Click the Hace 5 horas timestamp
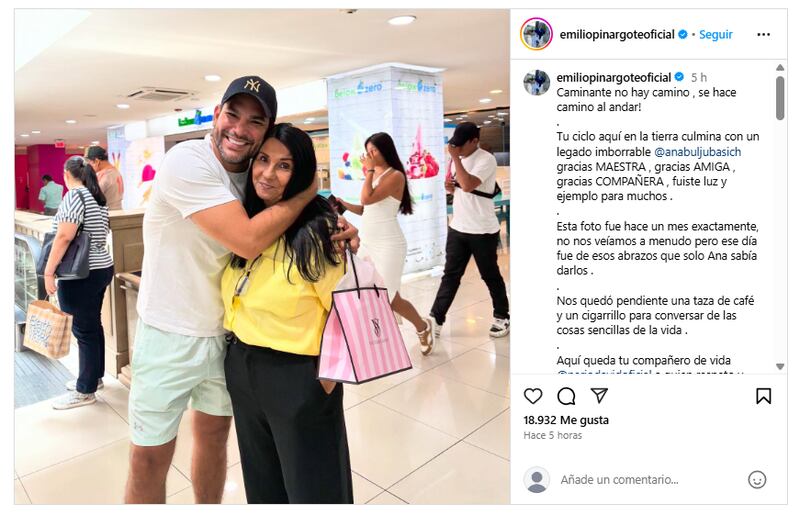The height and width of the screenshot is (515, 800). click(553, 435)
